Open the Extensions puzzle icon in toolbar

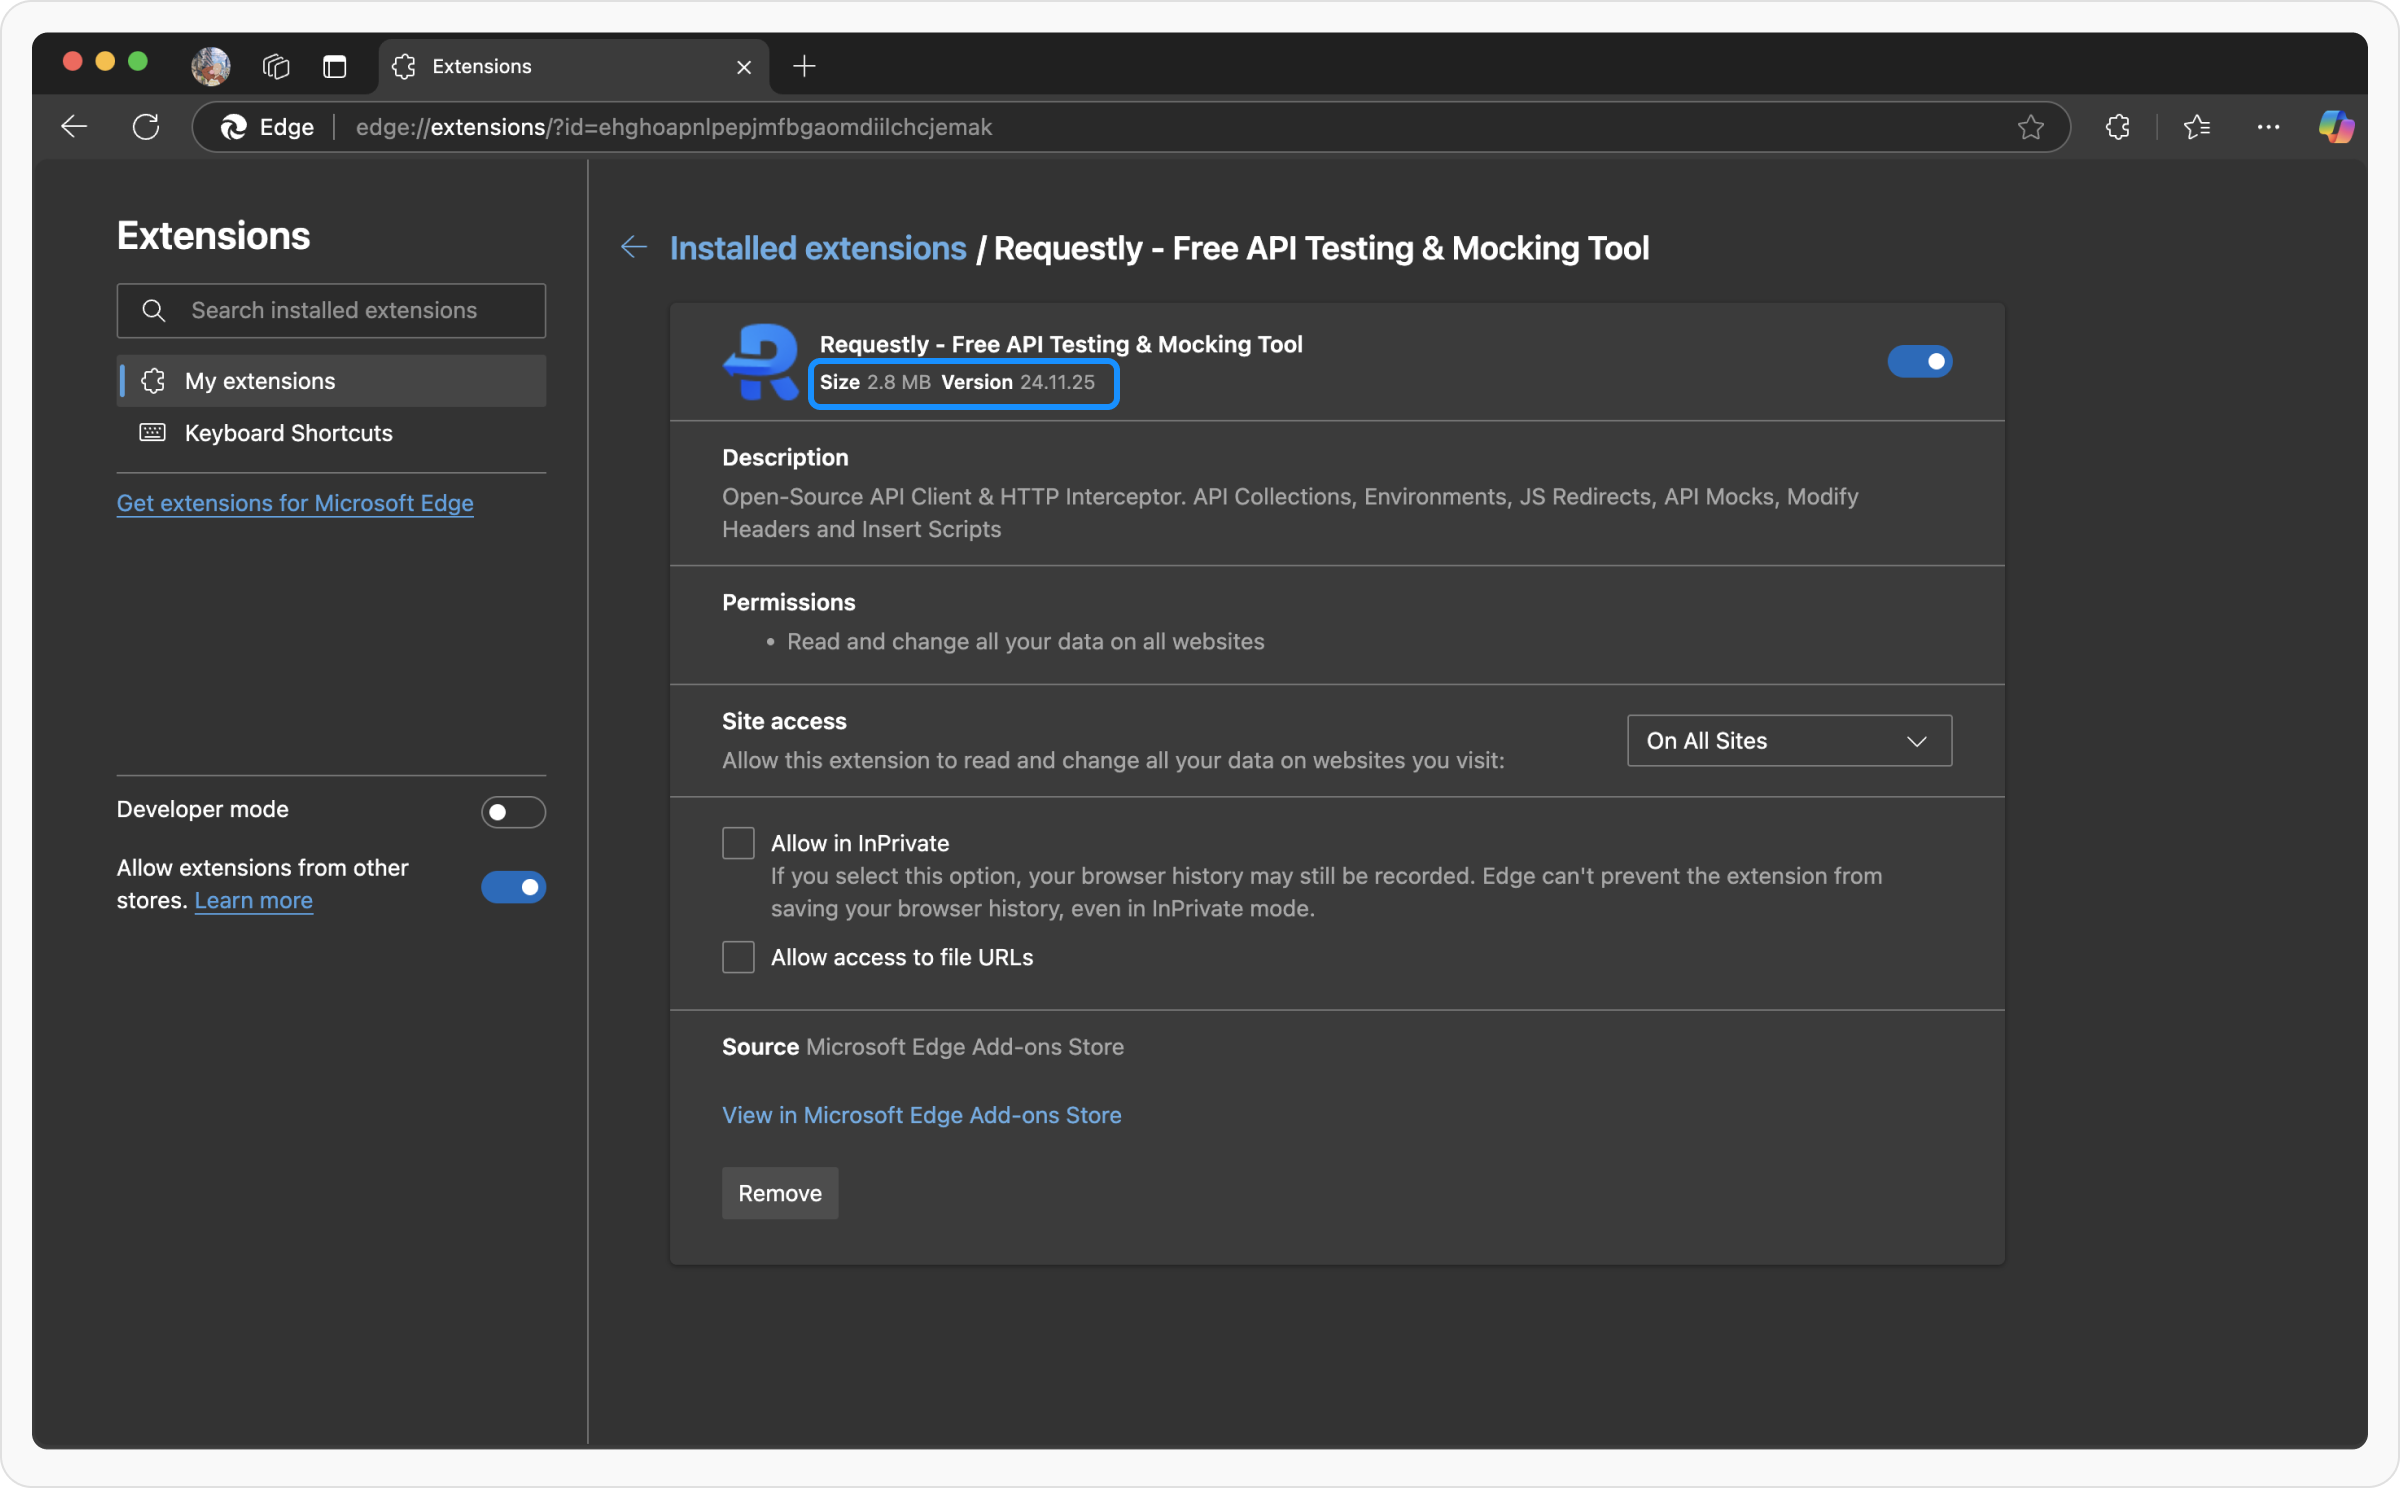[x=2117, y=127]
